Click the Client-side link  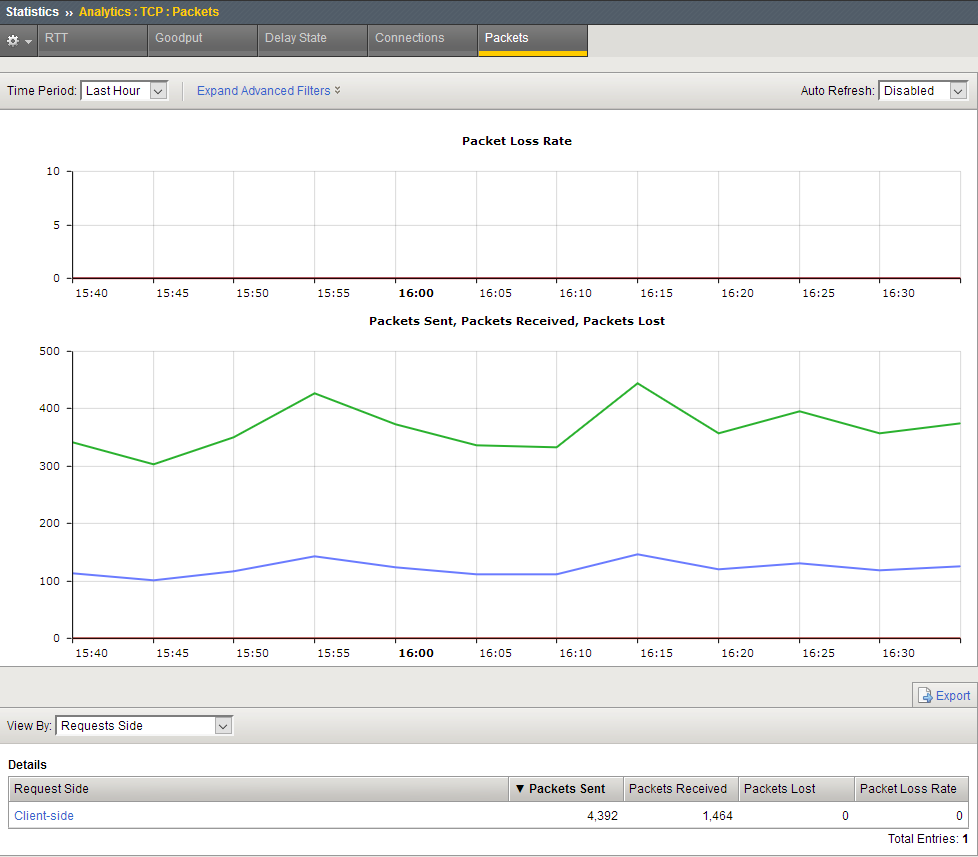pyautogui.click(x=44, y=816)
